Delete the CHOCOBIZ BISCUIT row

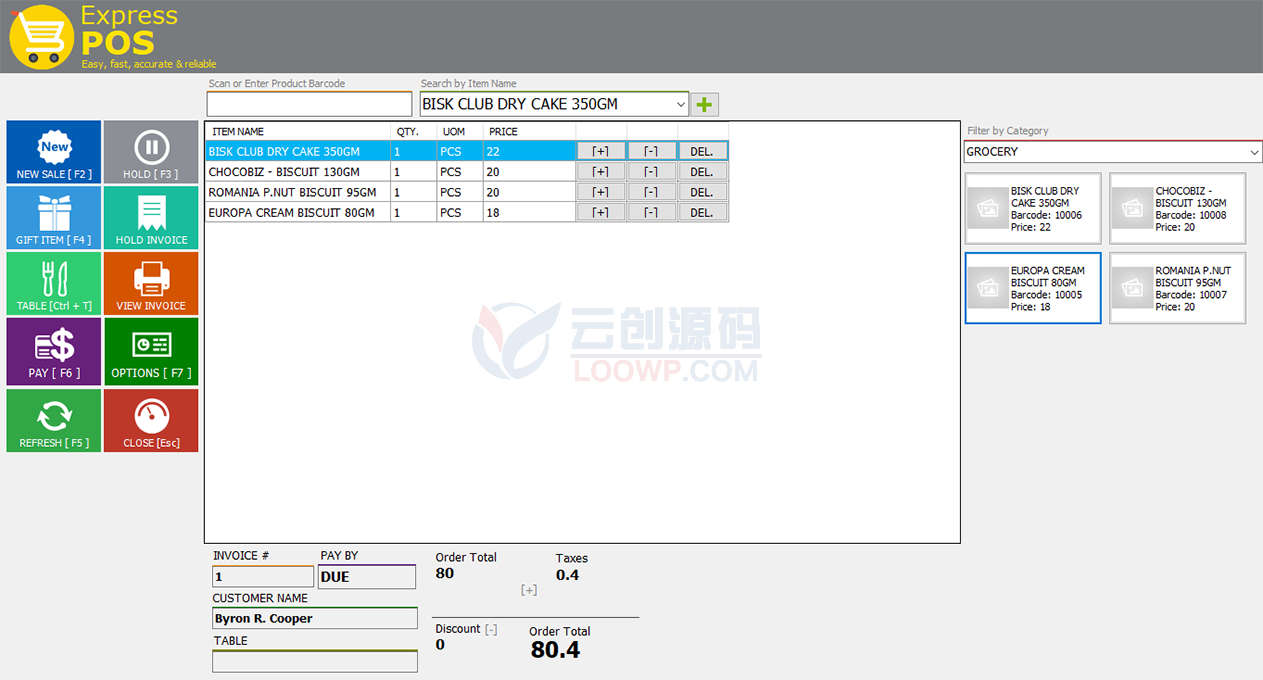tap(702, 172)
